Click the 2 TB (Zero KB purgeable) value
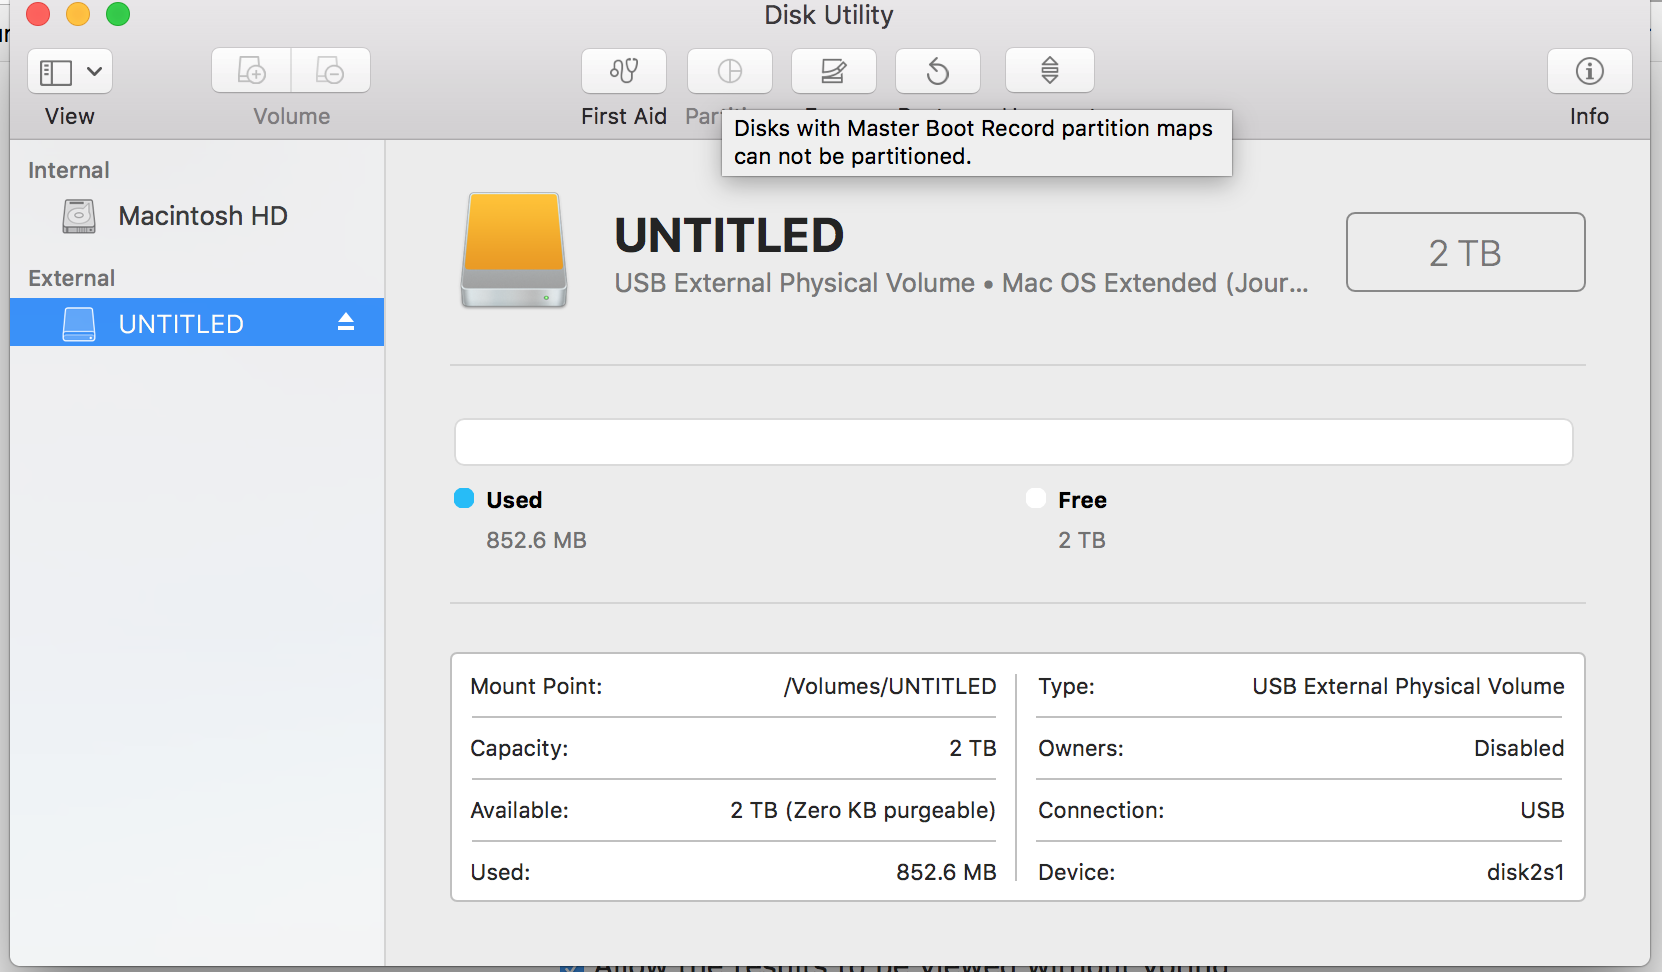The height and width of the screenshot is (972, 1662). pos(863,810)
